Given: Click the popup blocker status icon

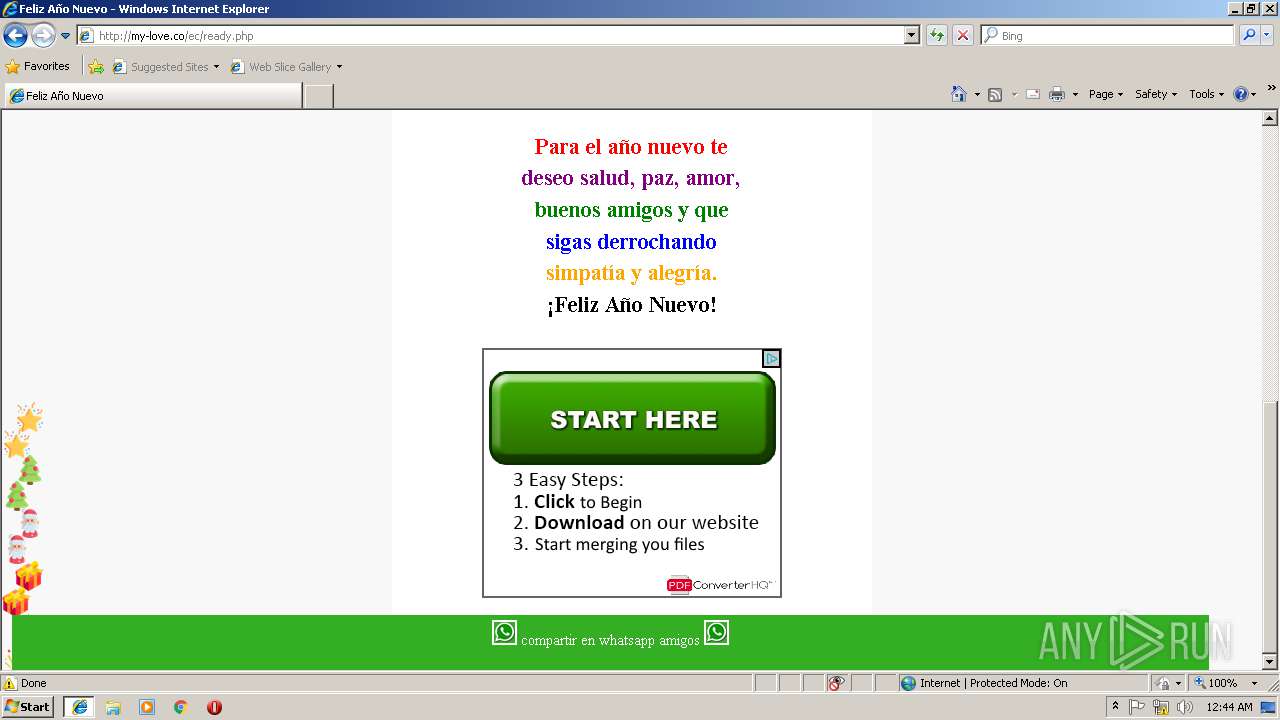Looking at the screenshot, I should click(836, 683).
